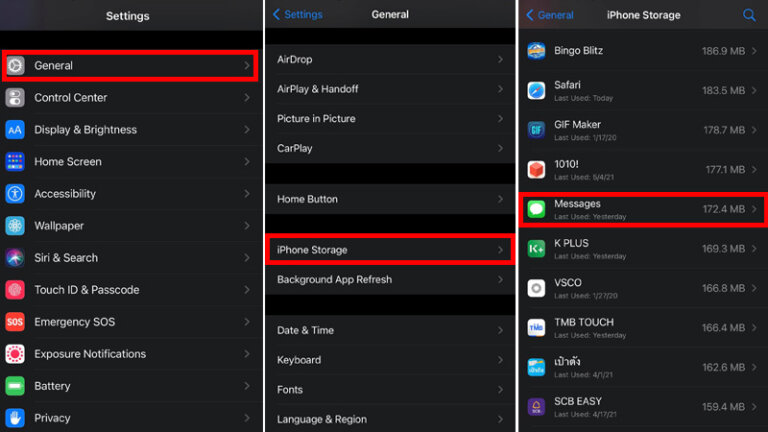Viewport: 768px width, 432px height.
Task: Select Messages 172.4 MB size text
Action: [724, 209]
